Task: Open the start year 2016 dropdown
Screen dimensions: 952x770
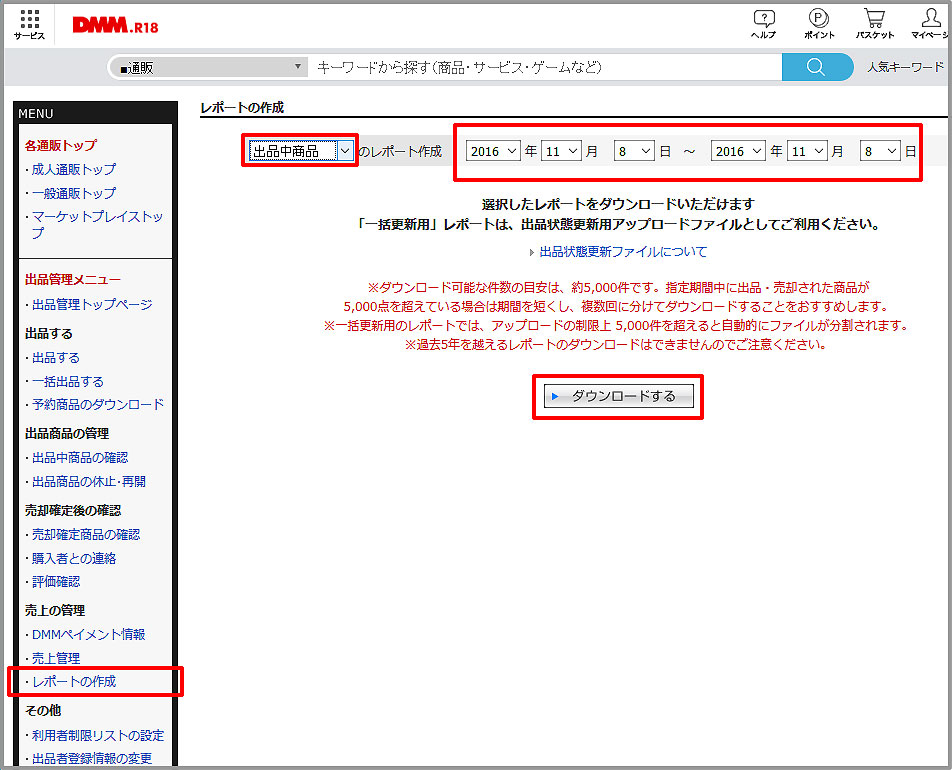Action: (x=493, y=151)
